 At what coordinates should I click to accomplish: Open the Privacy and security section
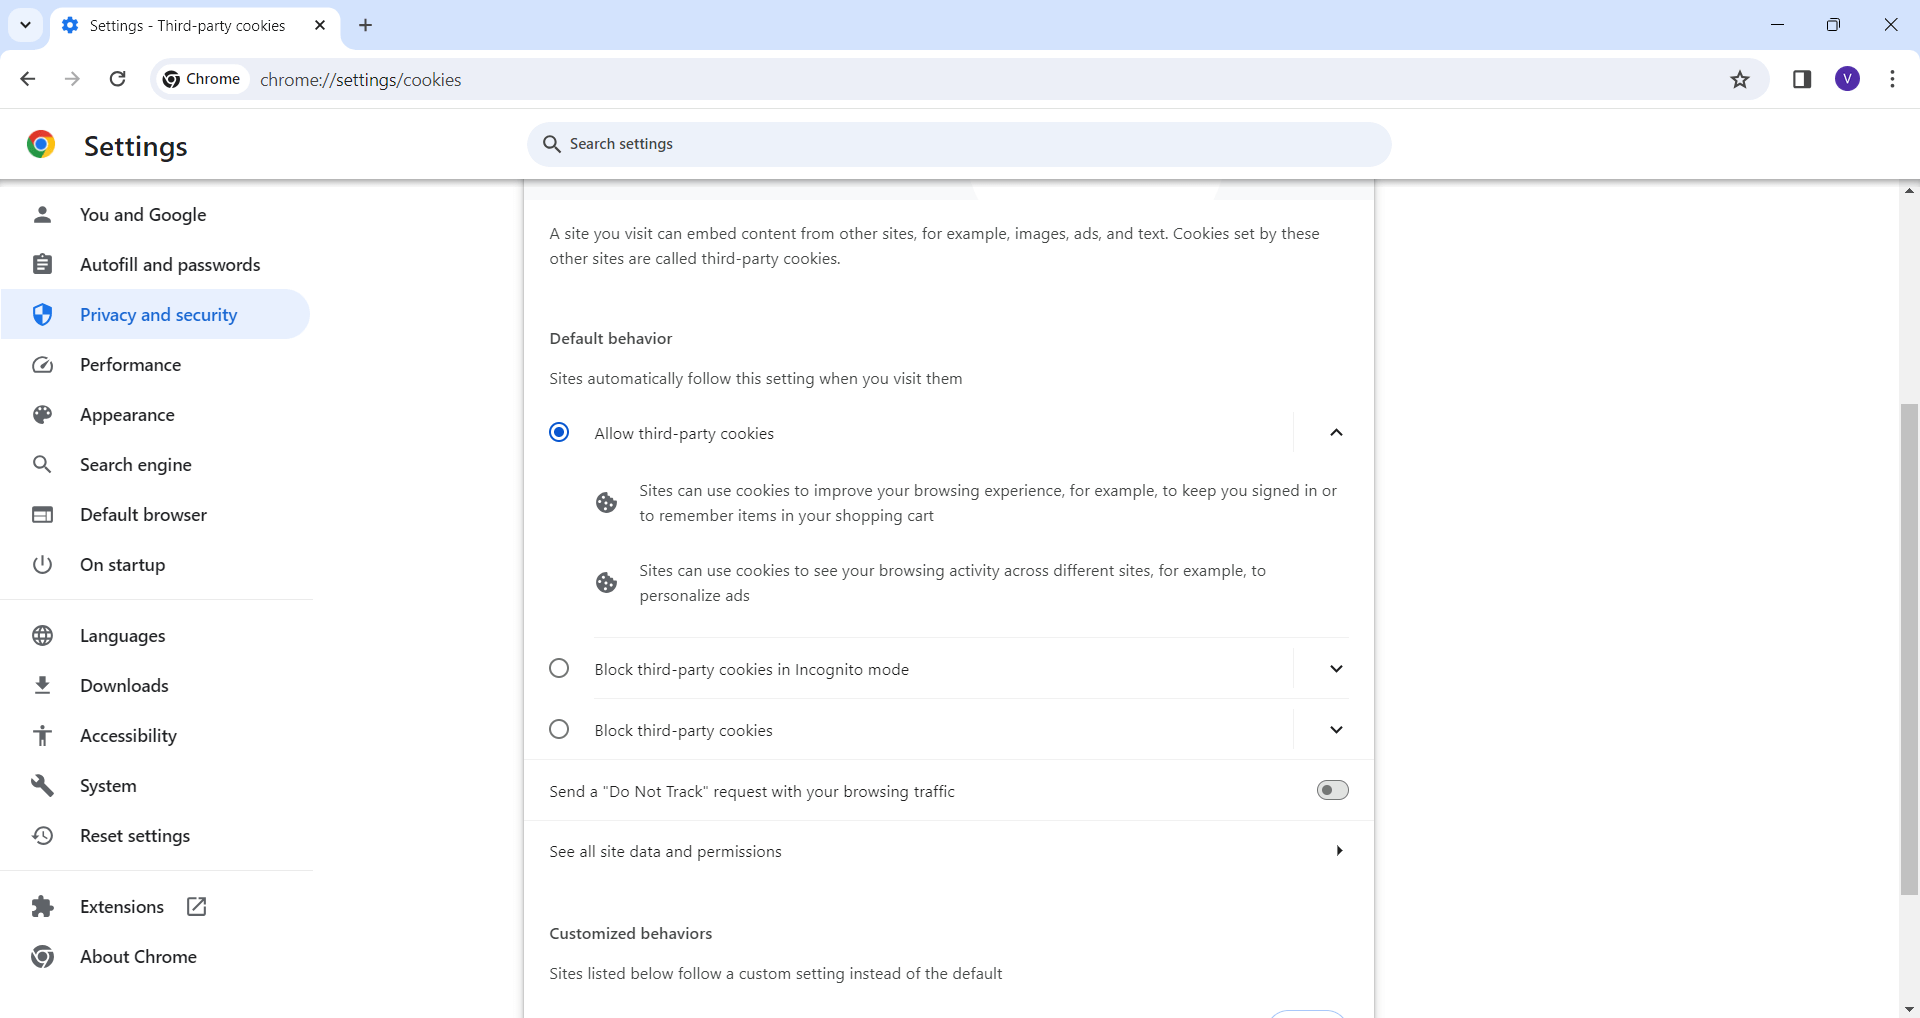pos(158,314)
